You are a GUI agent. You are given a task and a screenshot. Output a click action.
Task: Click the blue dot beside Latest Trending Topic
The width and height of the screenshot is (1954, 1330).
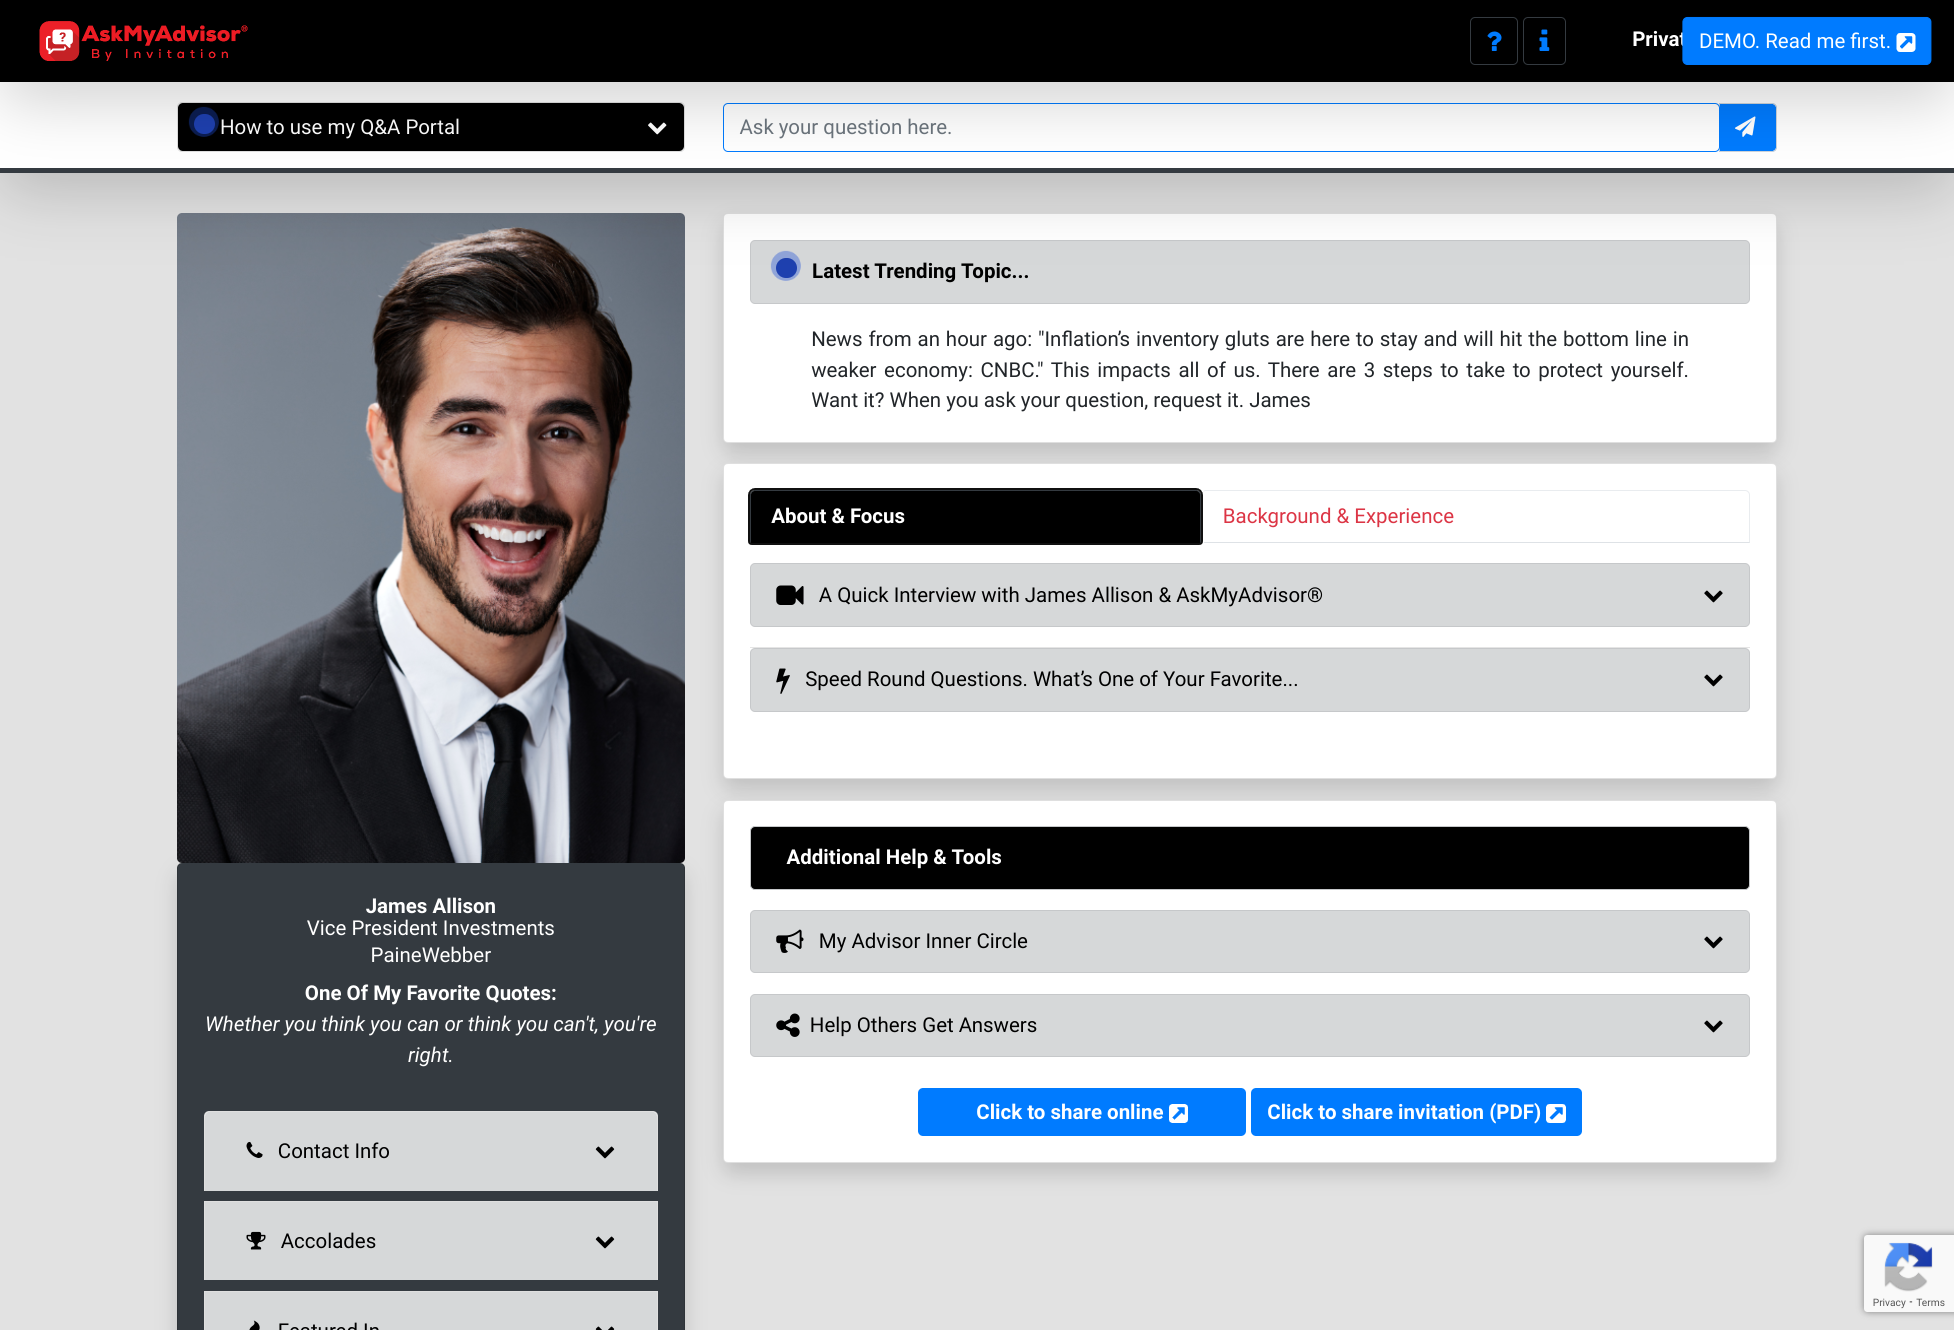point(786,267)
